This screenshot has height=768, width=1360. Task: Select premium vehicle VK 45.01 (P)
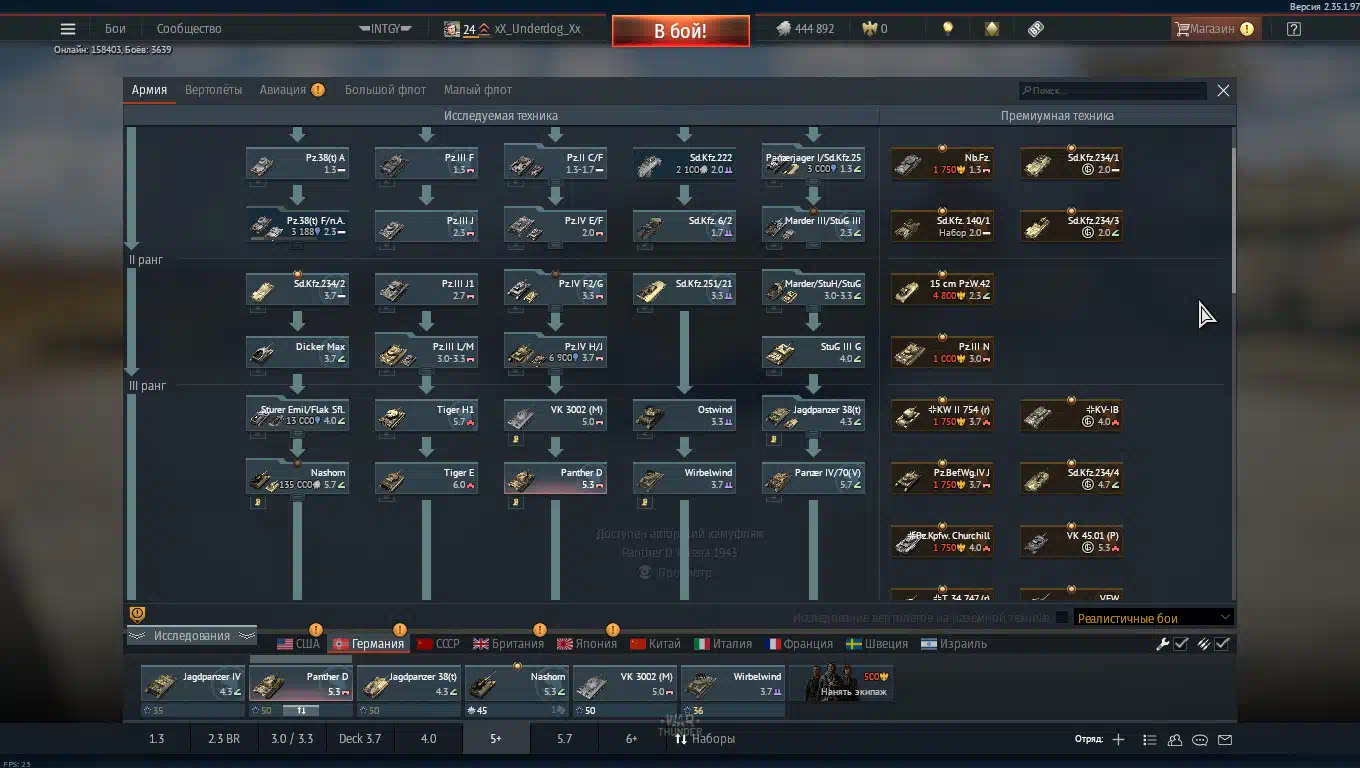[x=1071, y=541]
